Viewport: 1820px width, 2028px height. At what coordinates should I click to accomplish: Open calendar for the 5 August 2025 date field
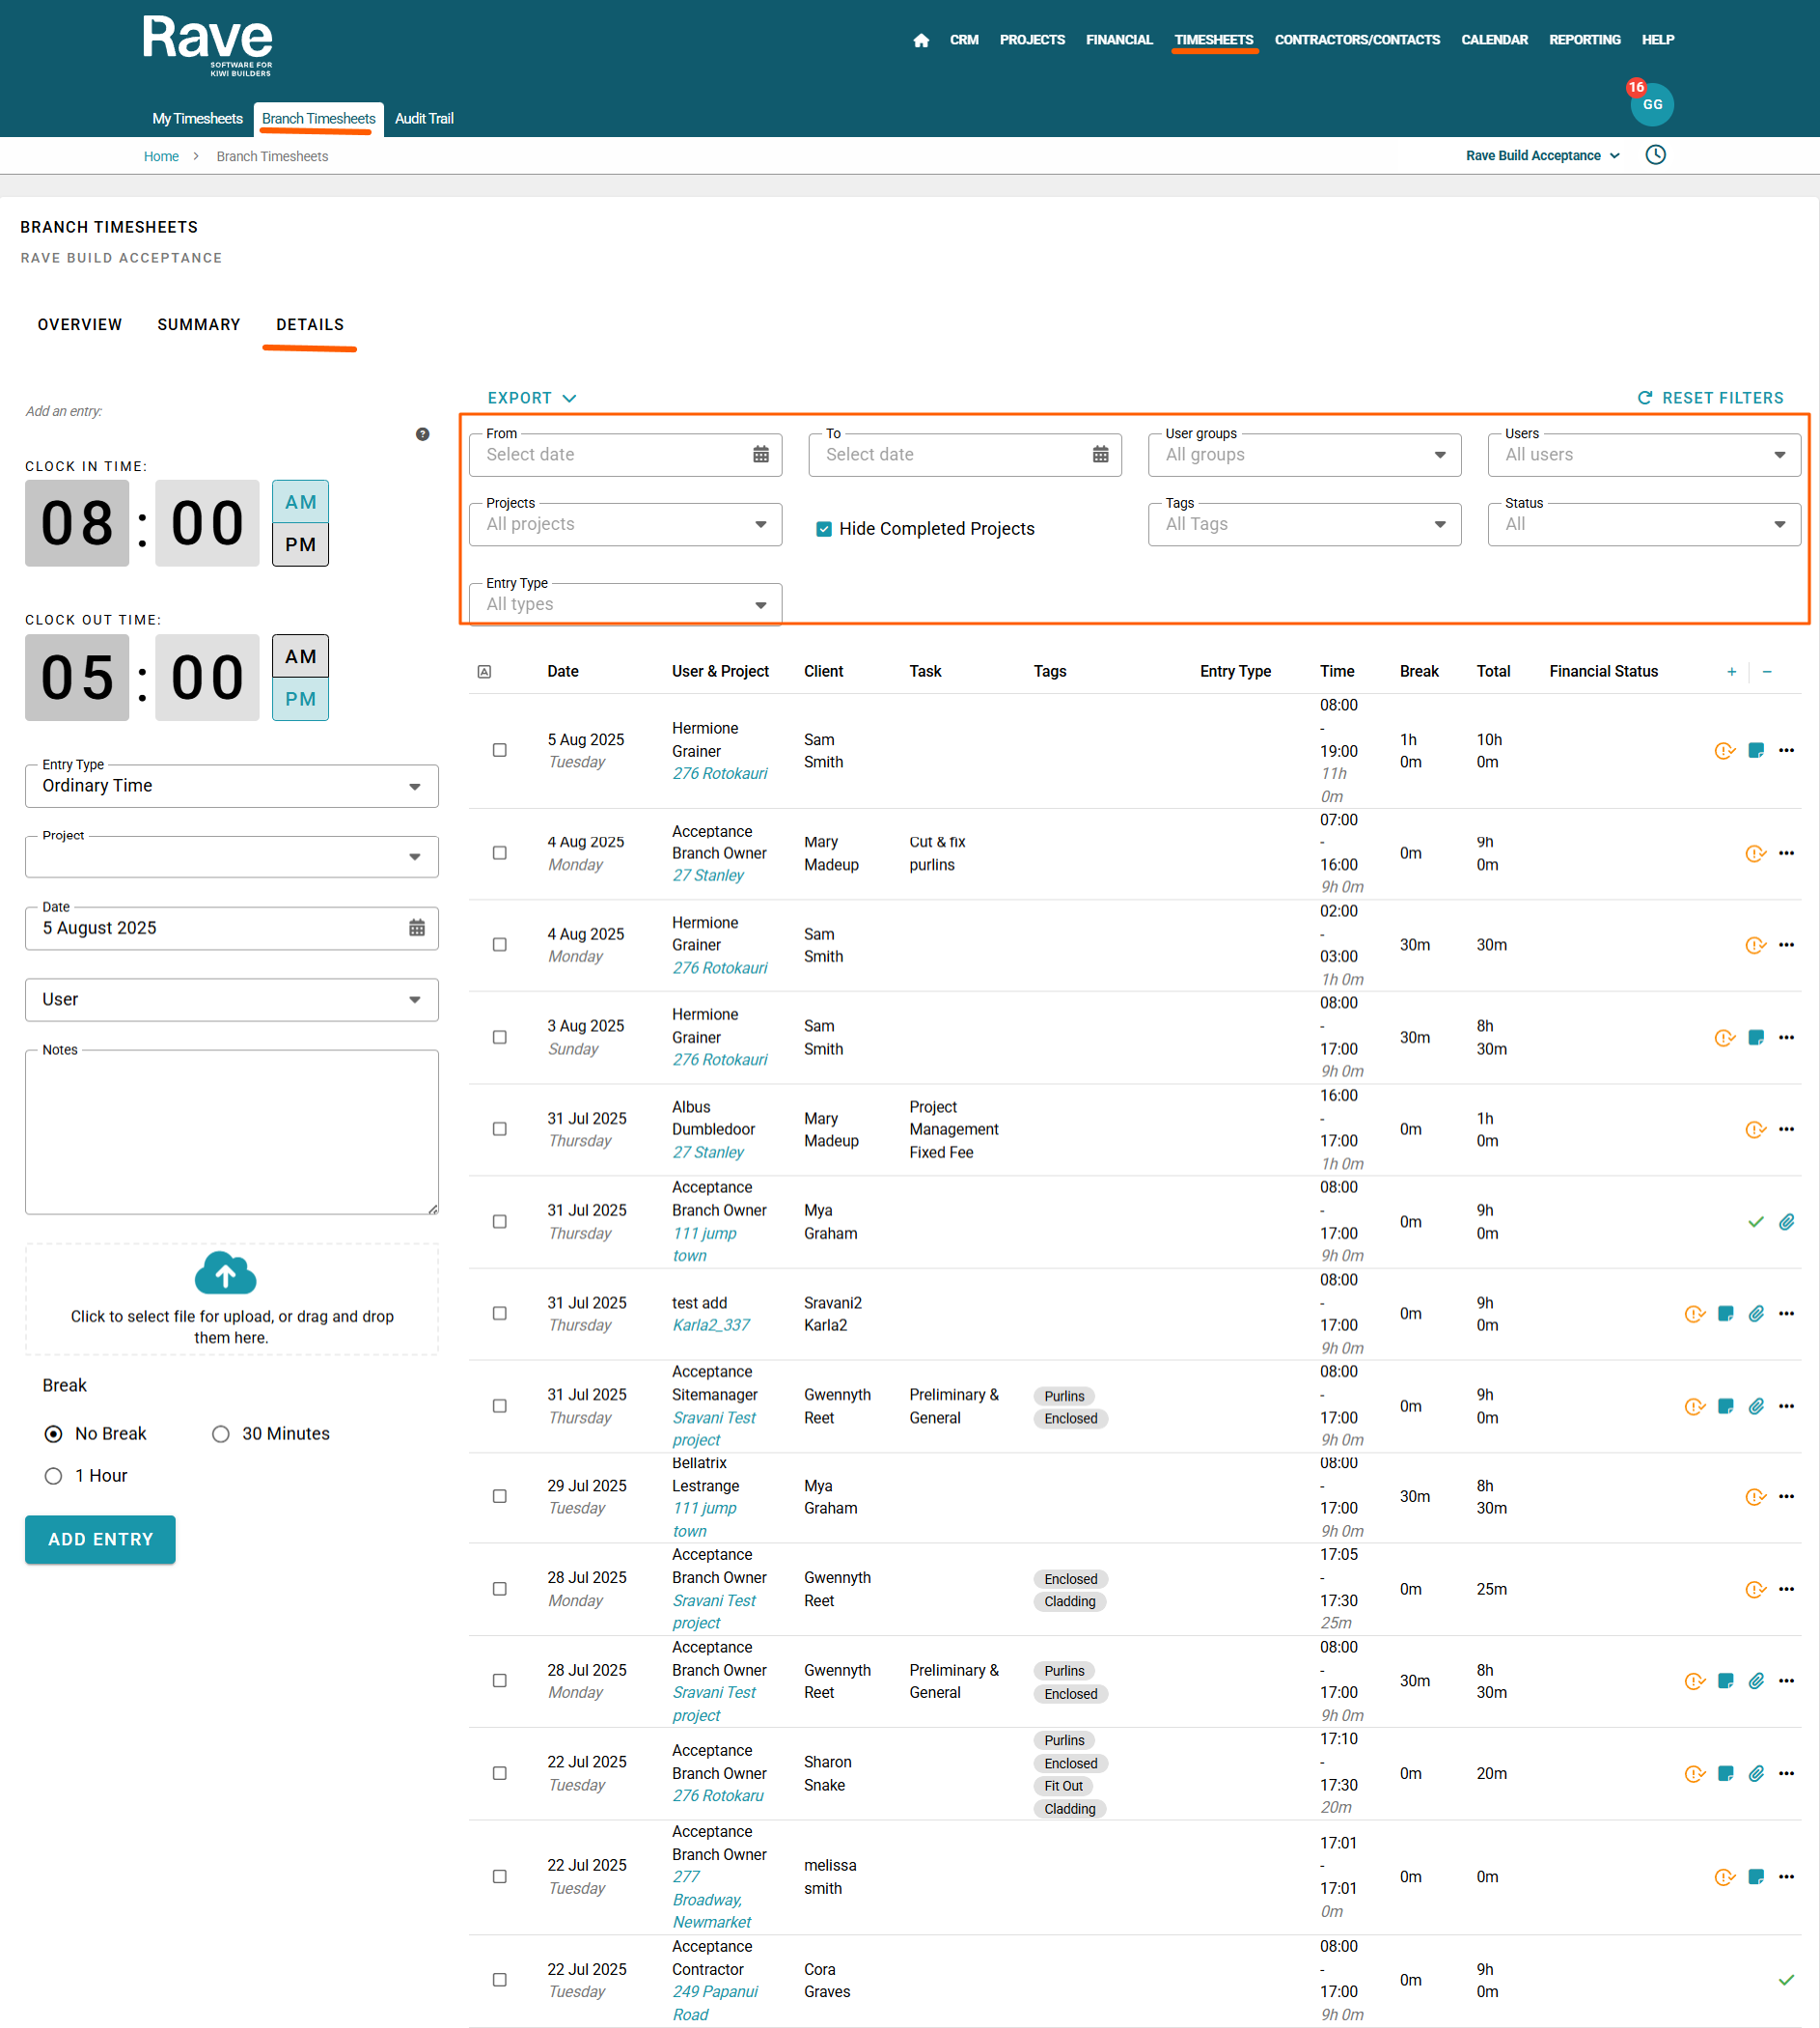point(417,928)
